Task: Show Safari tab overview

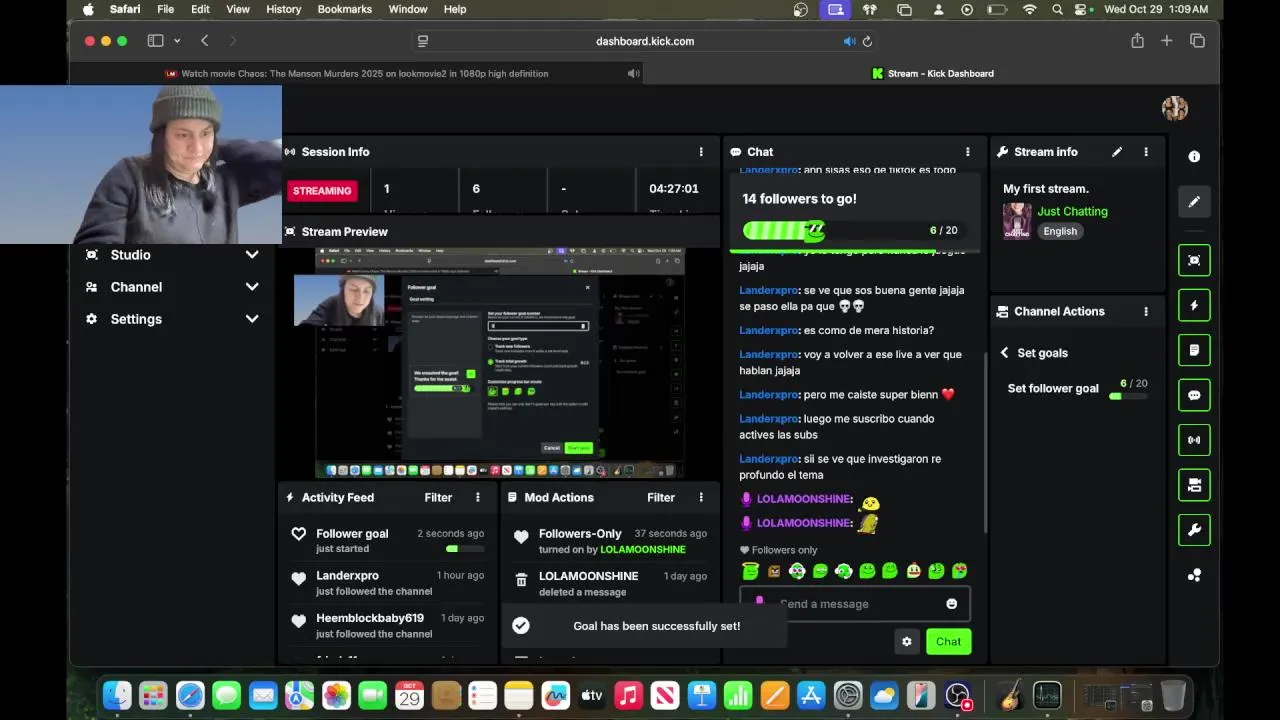Action: click(1197, 41)
